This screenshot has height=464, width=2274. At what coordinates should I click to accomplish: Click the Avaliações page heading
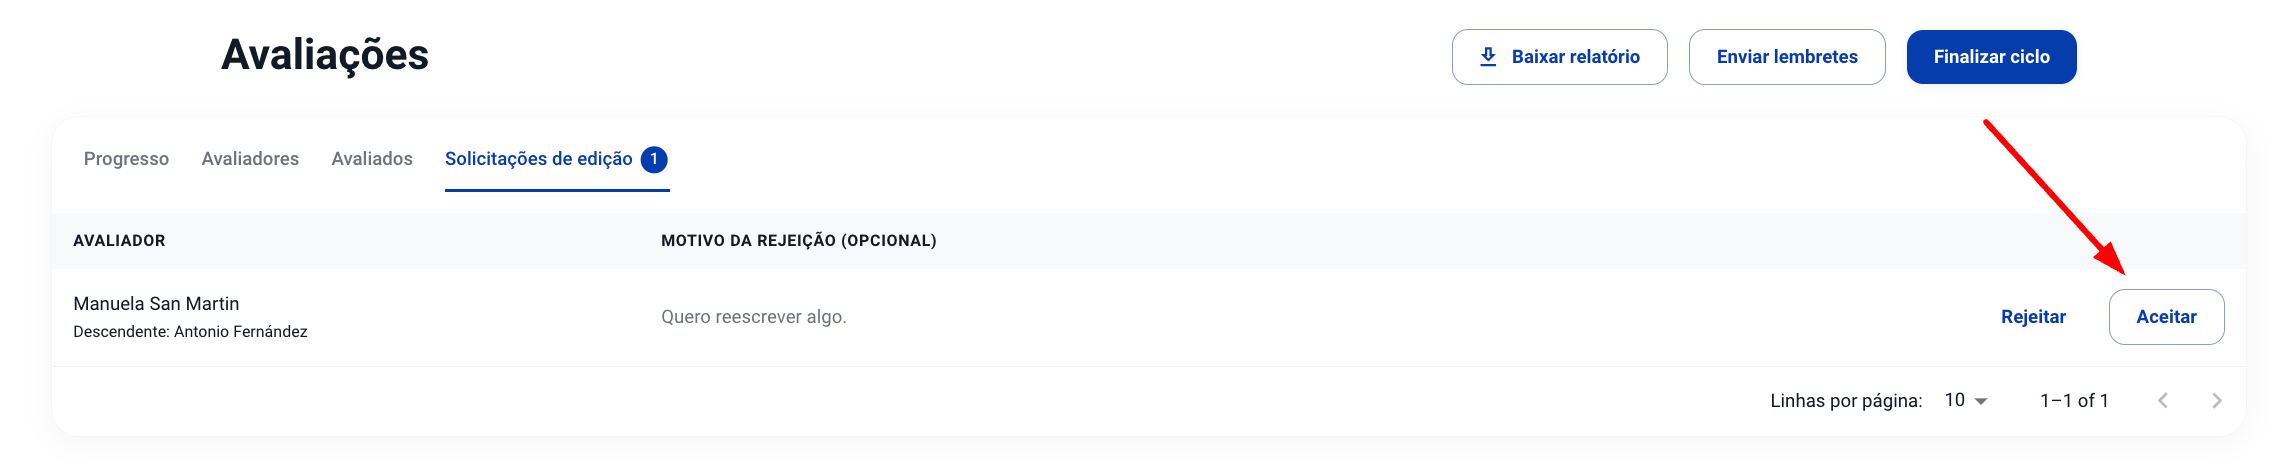tap(325, 55)
